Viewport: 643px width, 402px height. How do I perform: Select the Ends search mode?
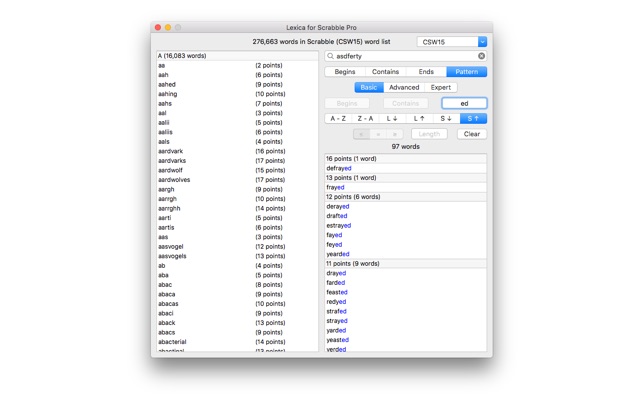pyautogui.click(x=426, y=72)
